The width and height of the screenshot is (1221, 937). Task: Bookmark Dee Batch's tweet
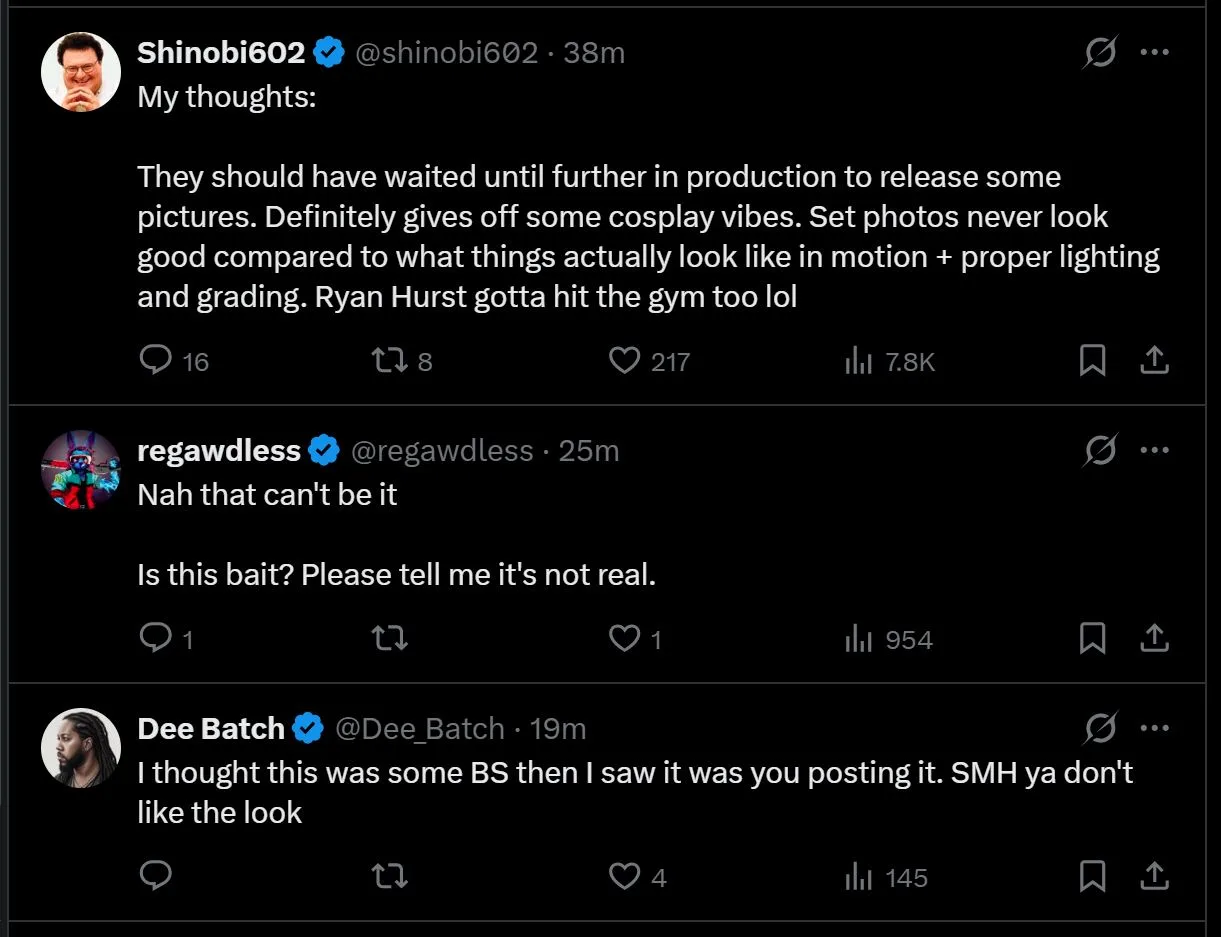[1092, 877]
